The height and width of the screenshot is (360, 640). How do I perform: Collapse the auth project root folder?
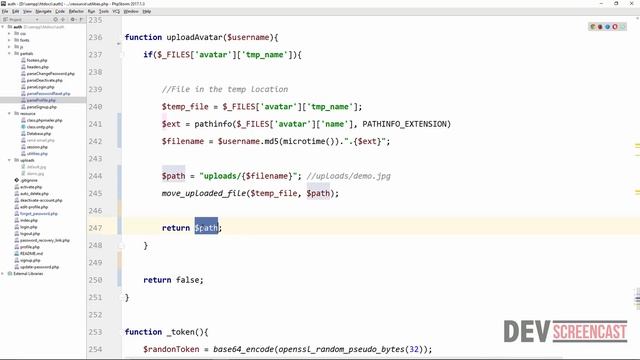pyautogui.click(x=3, y=27)
